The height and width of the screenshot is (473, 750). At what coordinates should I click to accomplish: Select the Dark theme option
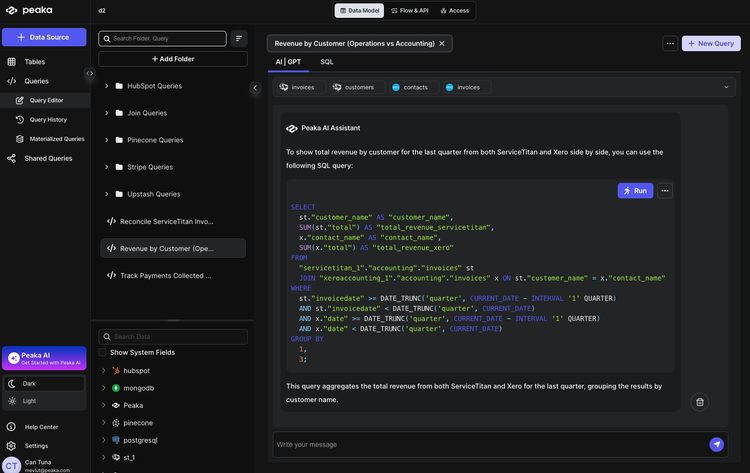[30, 383]
